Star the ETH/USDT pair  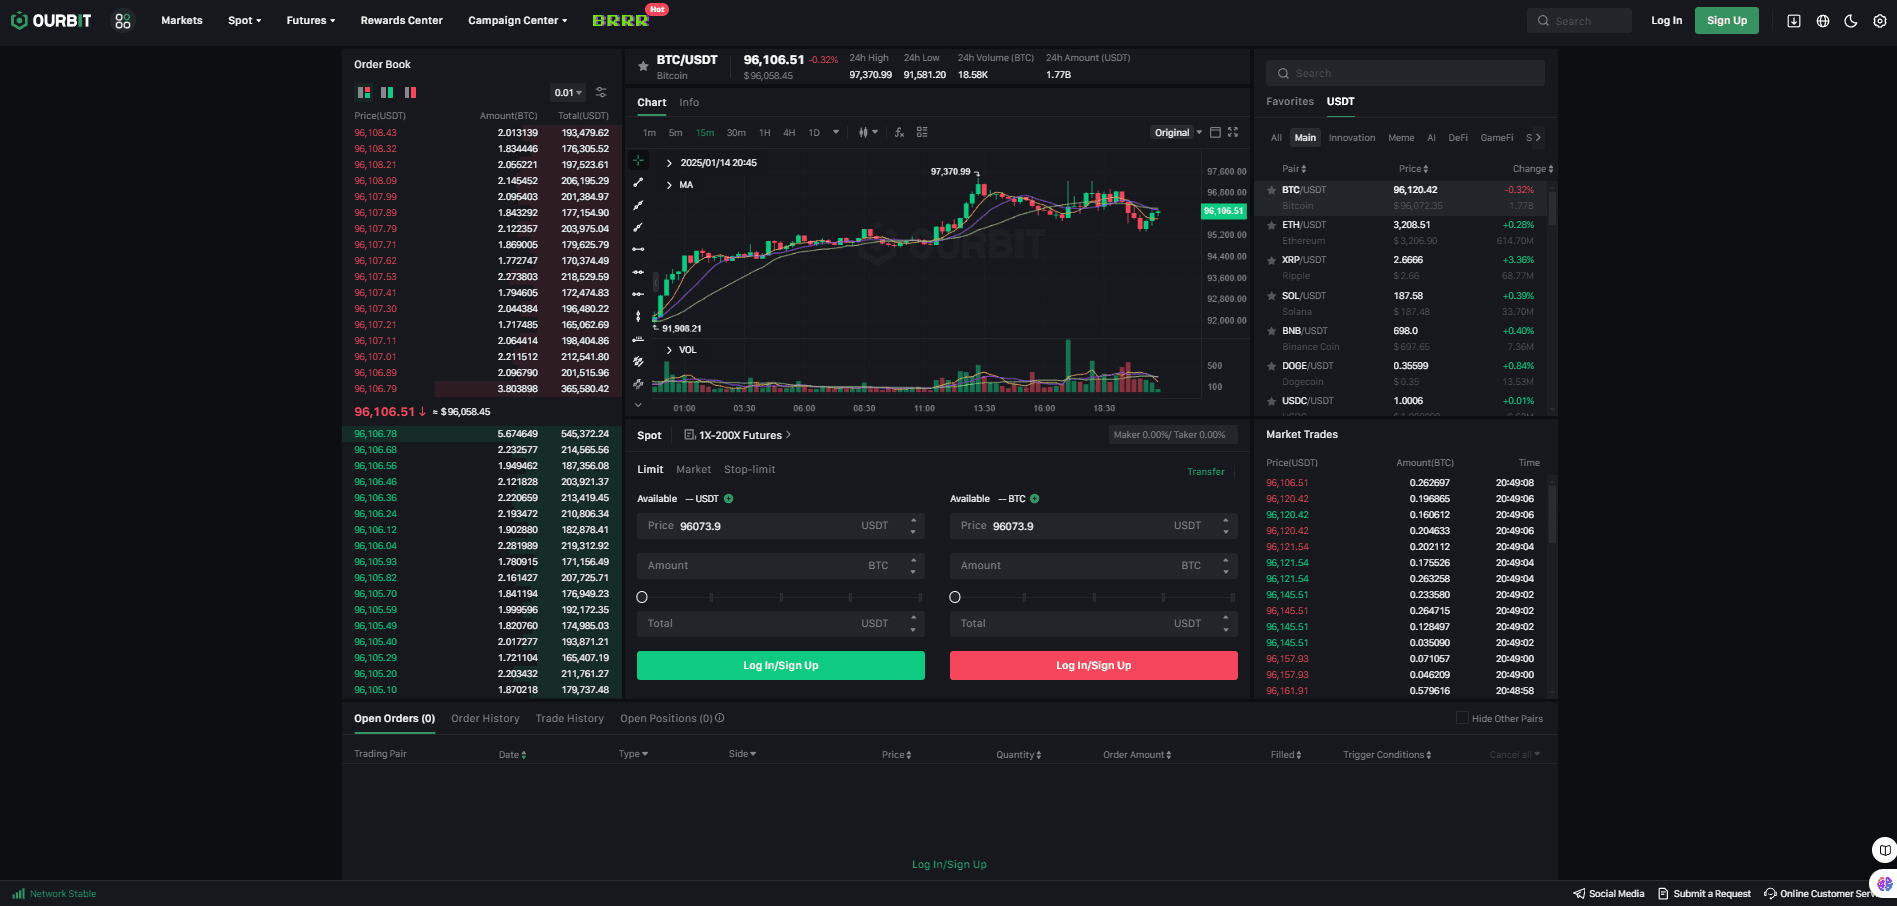(x=1271, y=225)
